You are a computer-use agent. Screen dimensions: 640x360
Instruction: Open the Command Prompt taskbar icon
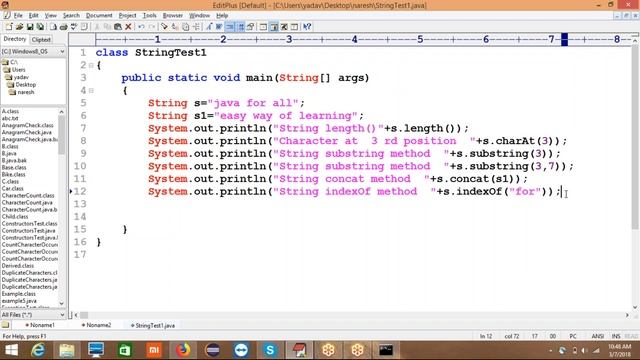point(386,350)
